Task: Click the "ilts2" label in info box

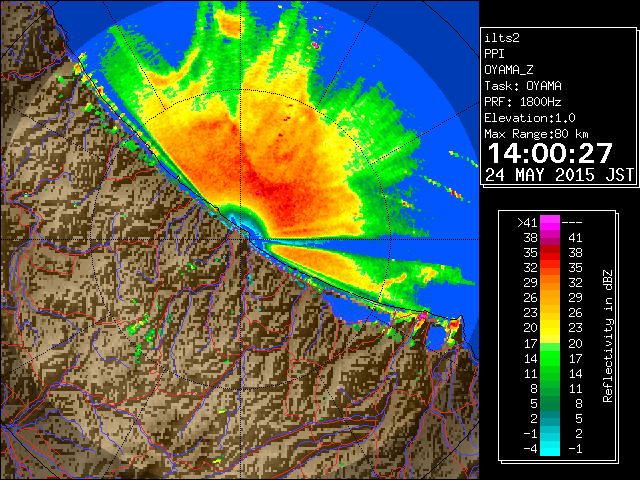Action: point(502,38)
